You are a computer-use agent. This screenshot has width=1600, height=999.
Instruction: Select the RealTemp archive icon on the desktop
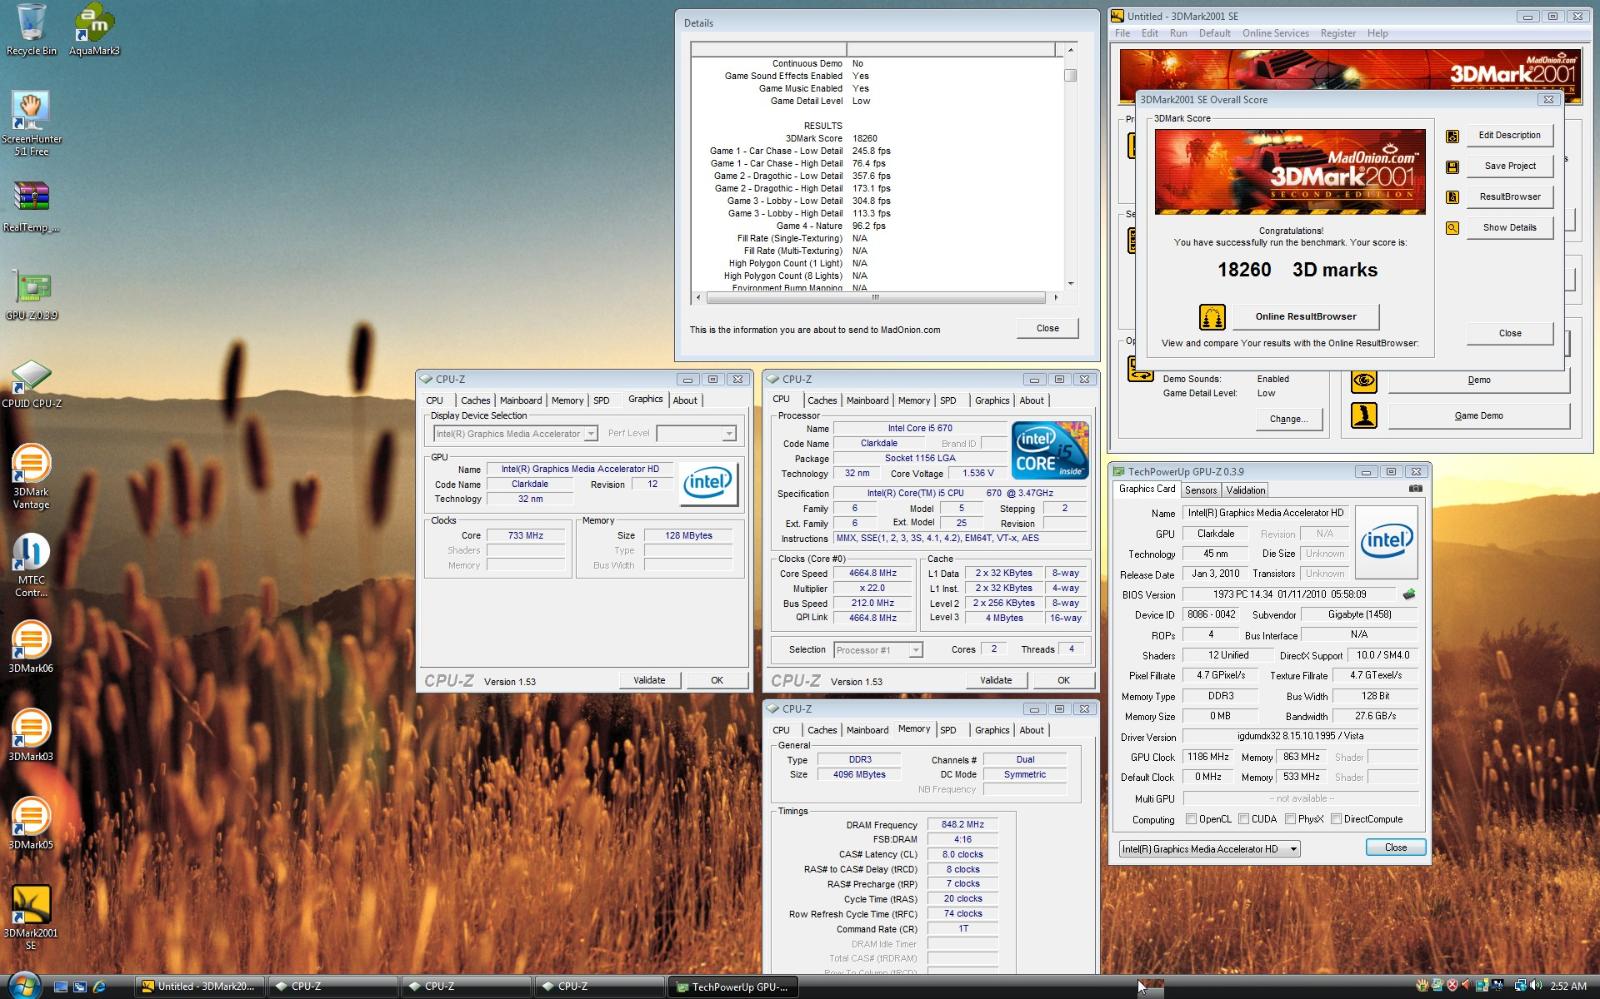pyautogui.click(x=31, y=207)
